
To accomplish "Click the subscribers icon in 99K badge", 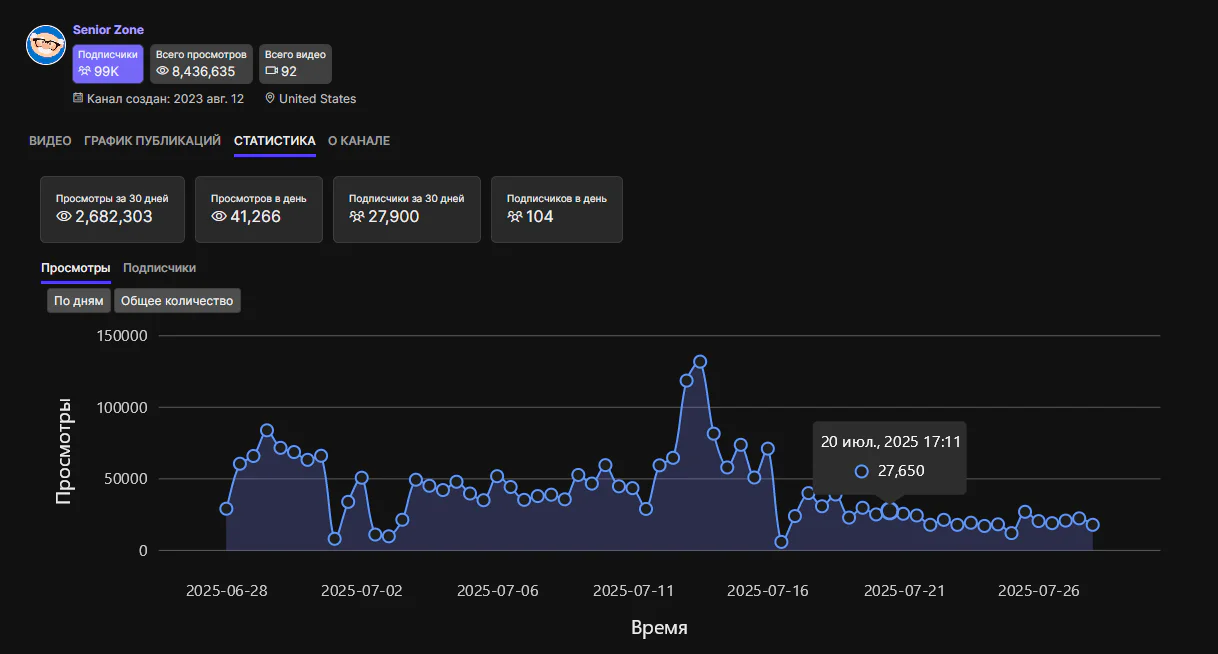I will click(84, 71).
